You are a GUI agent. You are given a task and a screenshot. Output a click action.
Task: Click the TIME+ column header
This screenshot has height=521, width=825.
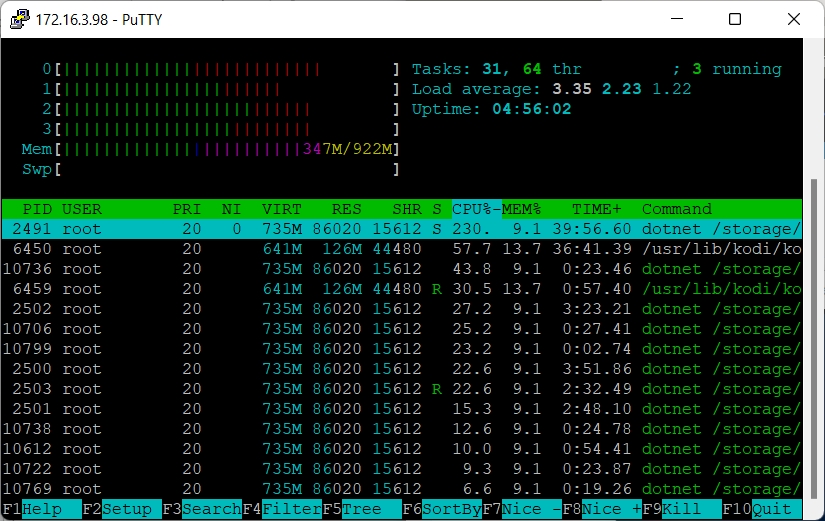click(596, 209)
